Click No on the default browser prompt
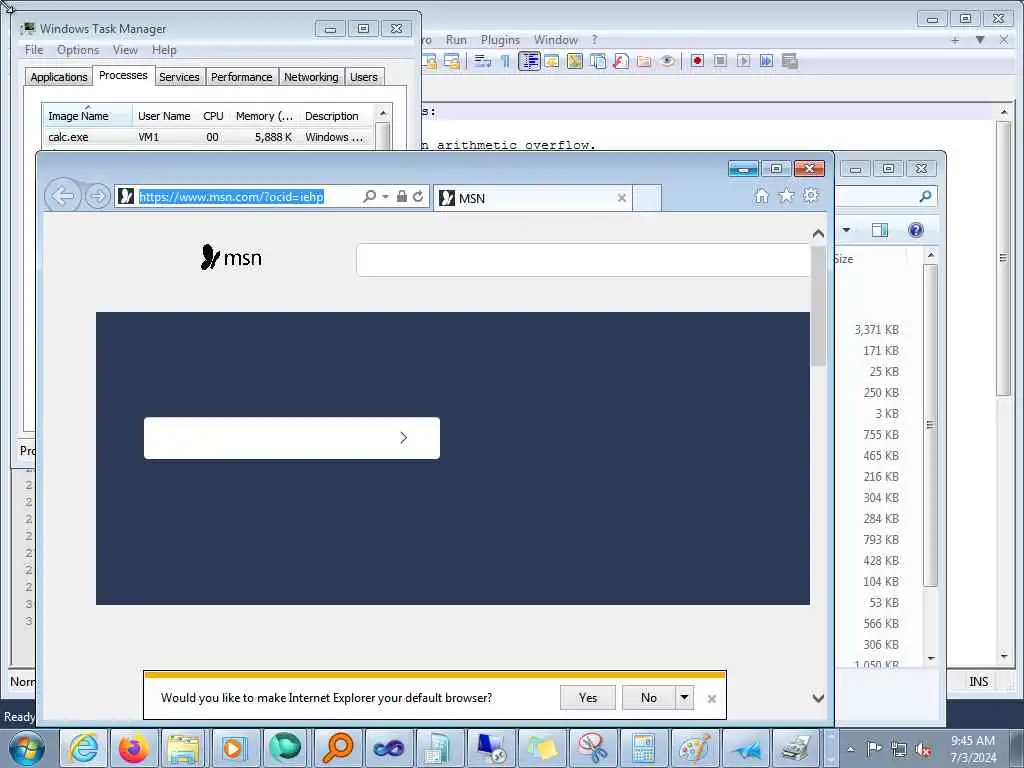The height and width of the screenshot is (768, 1024). (648, 697)
